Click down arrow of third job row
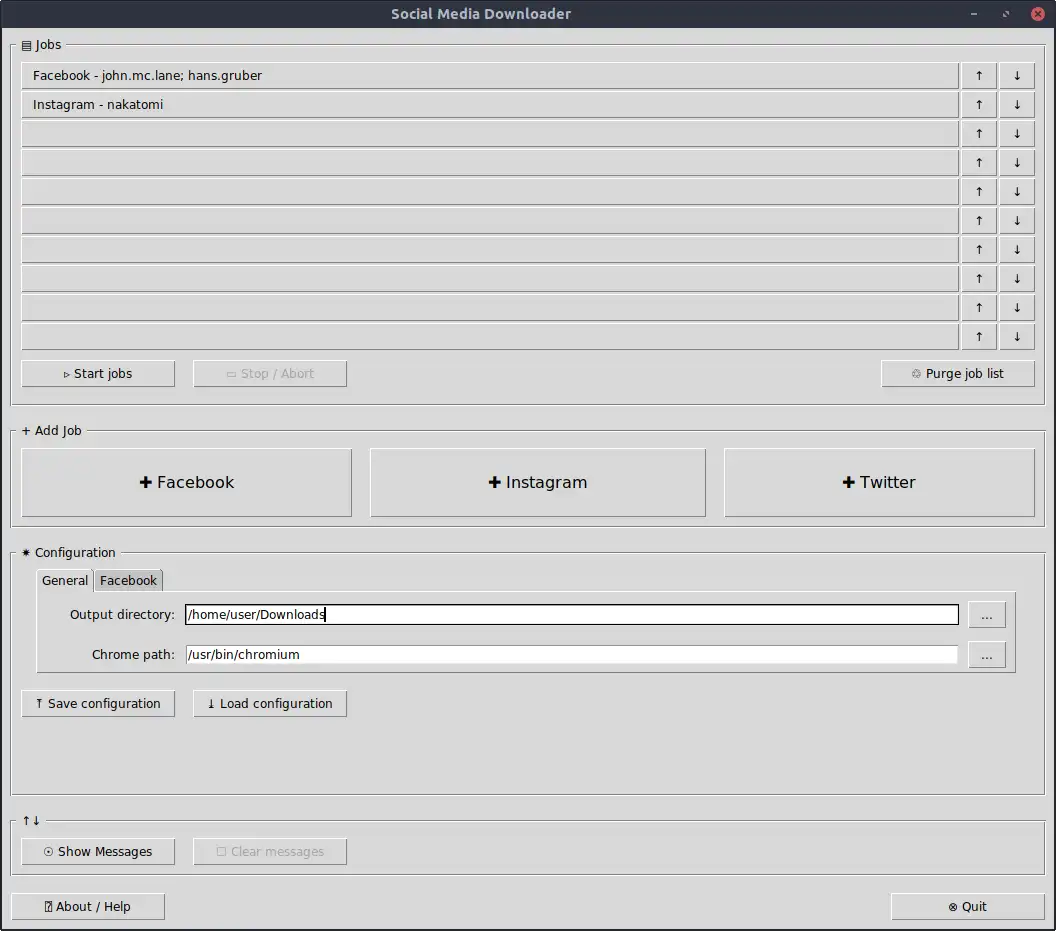Screen dimensions: 1056x931 tap(1017, 133)
